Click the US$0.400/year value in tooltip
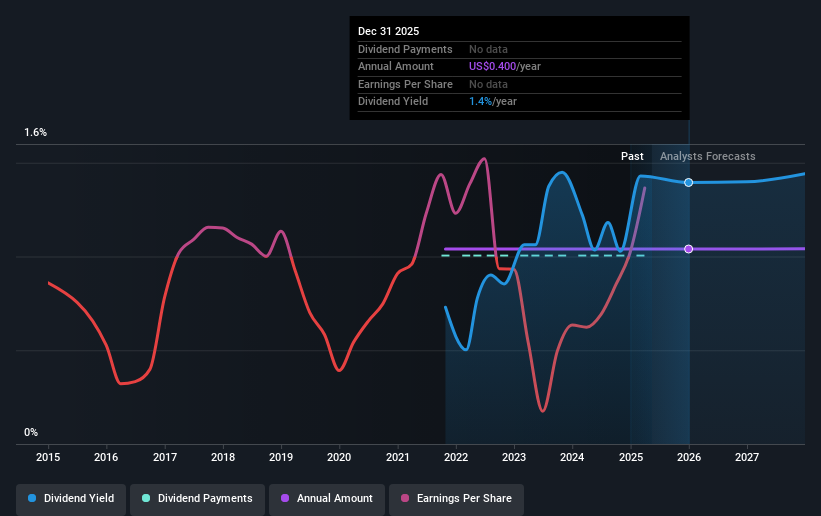 (x=505, y=67)
